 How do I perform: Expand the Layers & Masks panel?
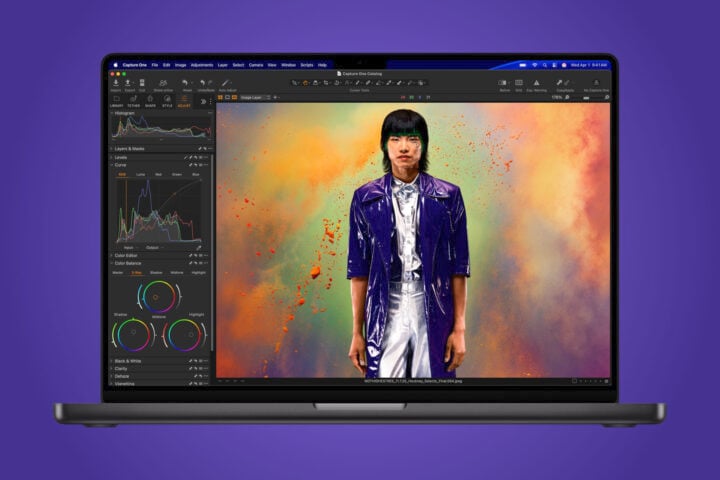click(112, 149)
